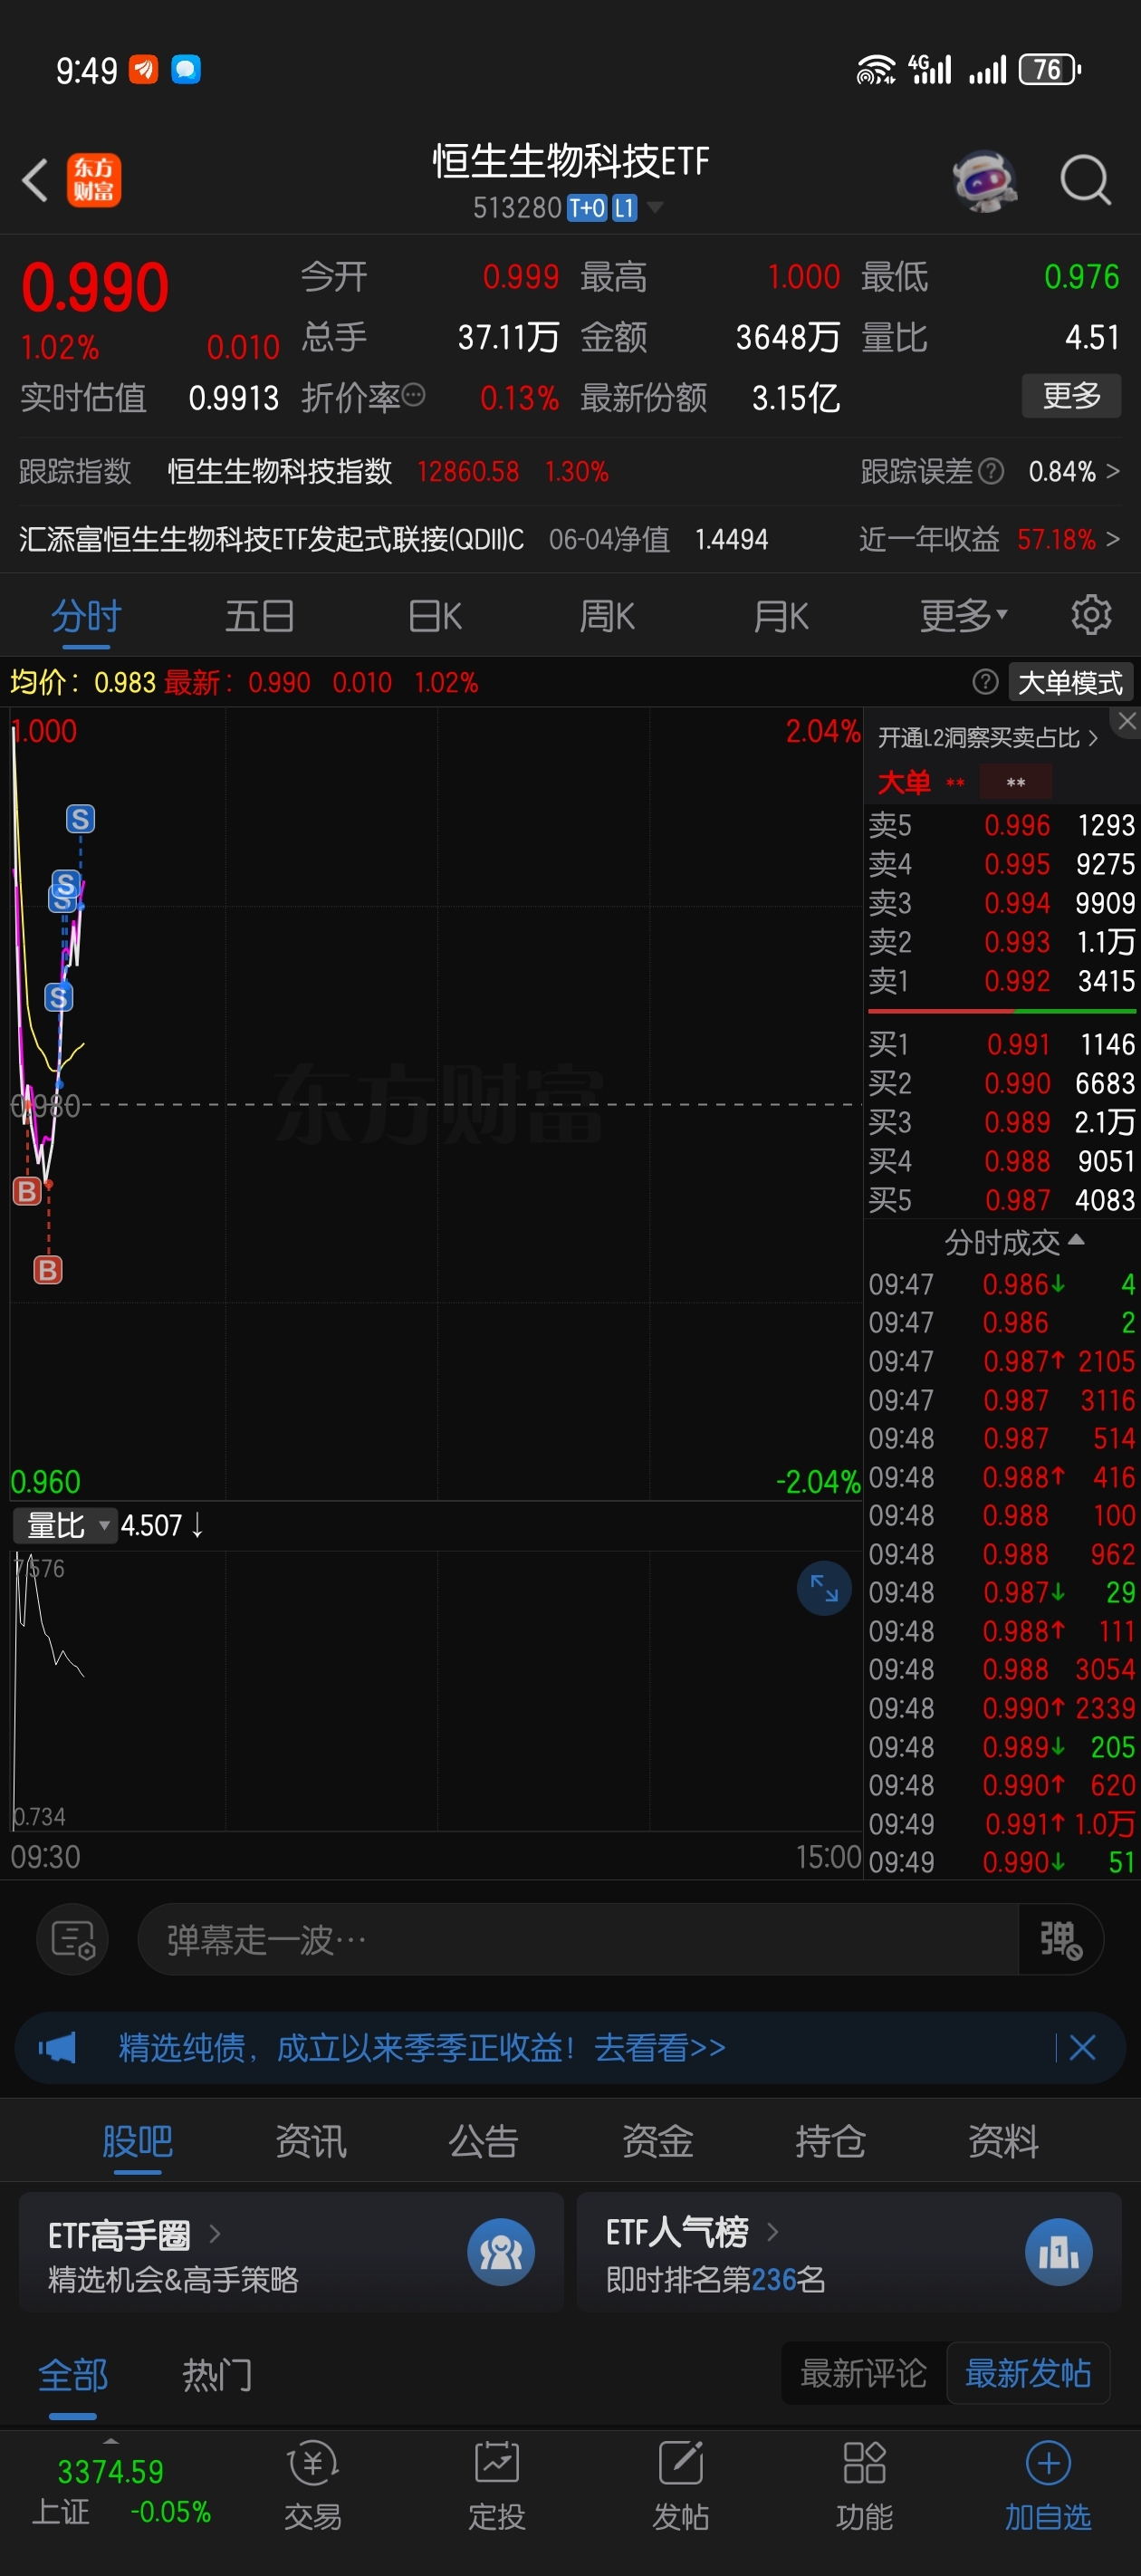Image resolution: width=1141 pixels, height=2576 pixels.
Task: Open chart settings gear icon
Action: (x=1091, y=615)
